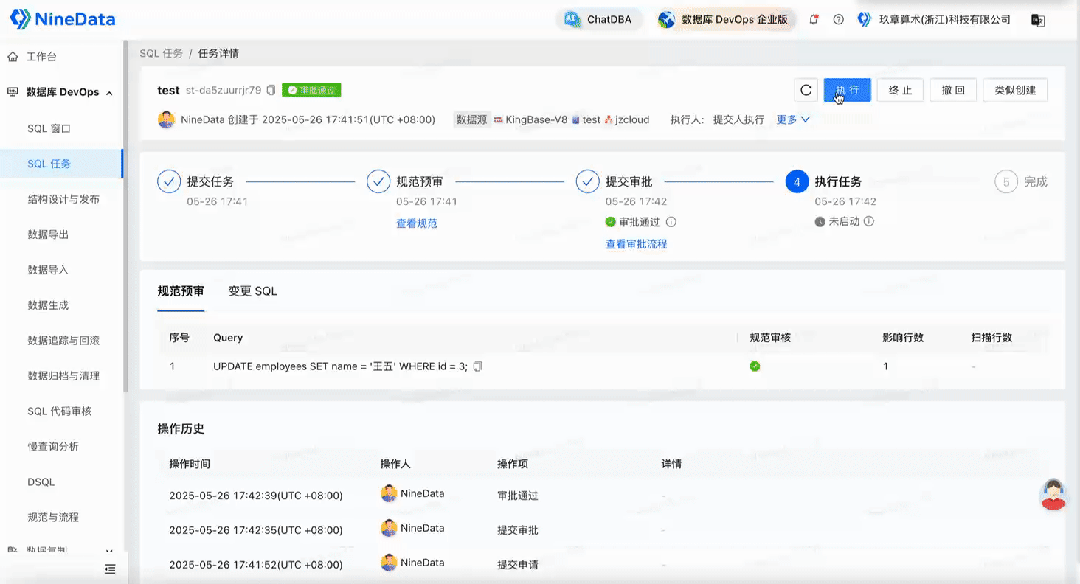
Task: Click the green 规范审核 pass icon
Action: point(755,366)
